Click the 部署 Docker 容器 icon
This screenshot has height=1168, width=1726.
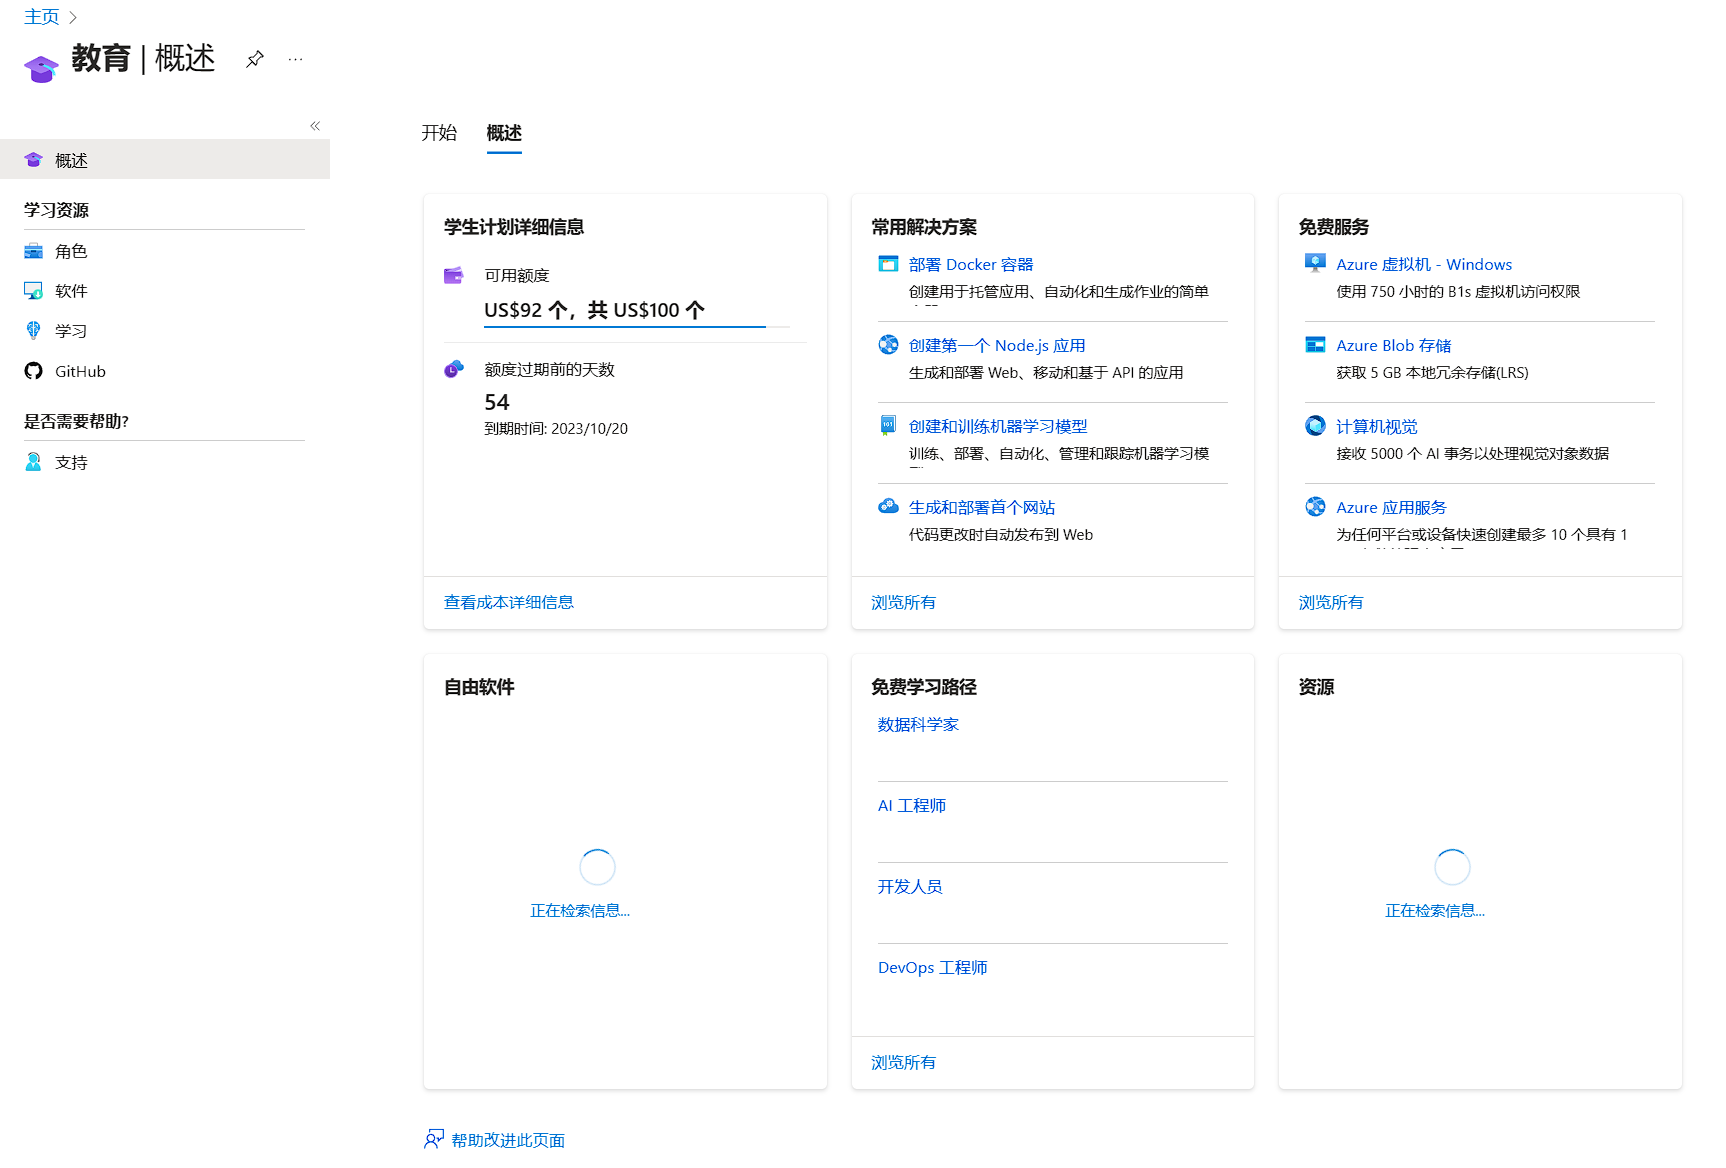pyautogui.click(x=888, y=264)
